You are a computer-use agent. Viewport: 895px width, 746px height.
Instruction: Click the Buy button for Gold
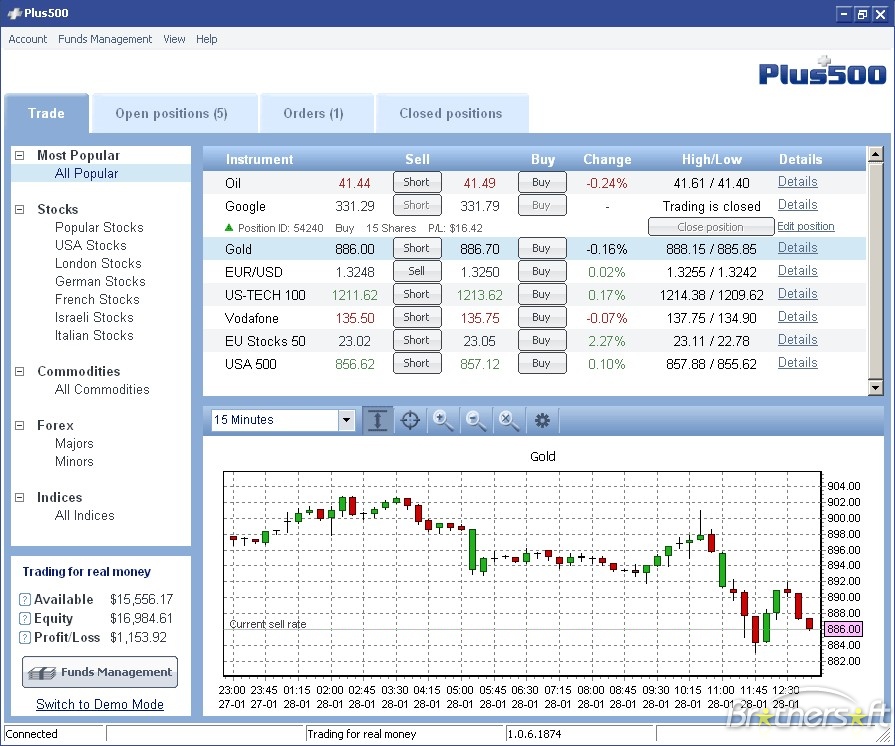pos(542,248)
